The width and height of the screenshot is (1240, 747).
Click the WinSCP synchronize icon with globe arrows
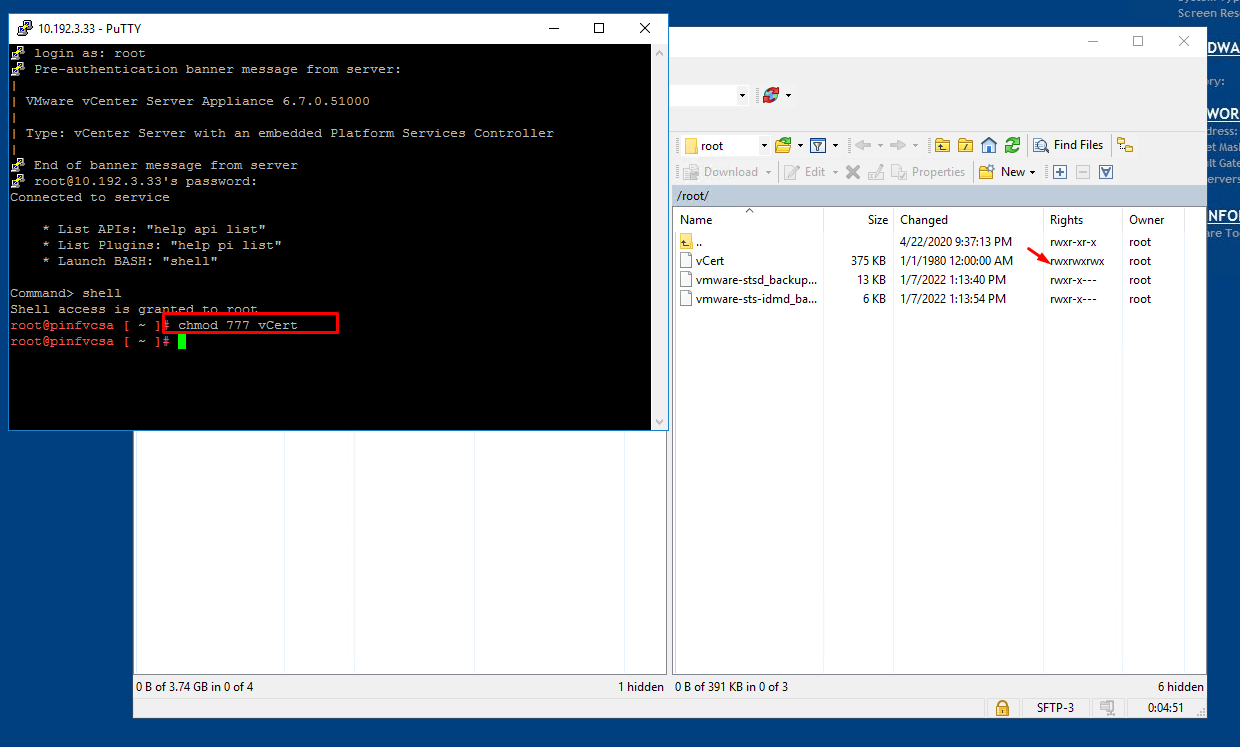771,95
